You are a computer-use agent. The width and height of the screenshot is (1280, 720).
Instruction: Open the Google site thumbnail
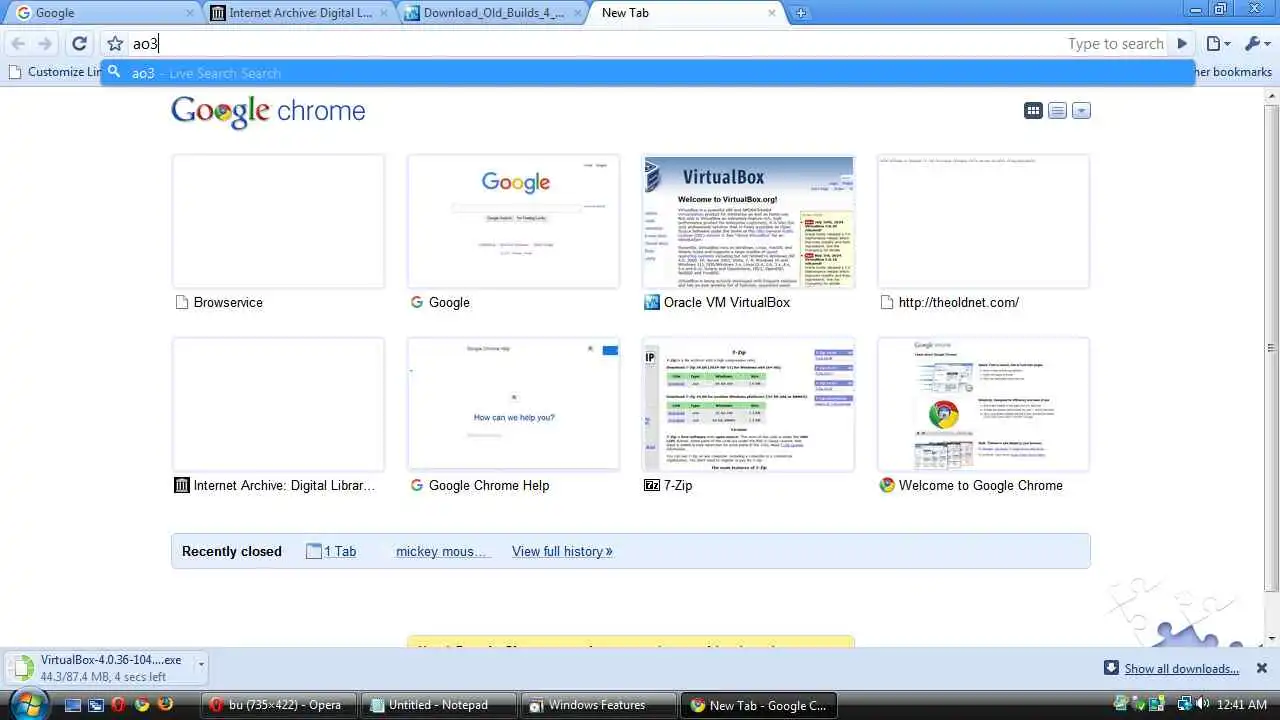click(x=513, y=221)
